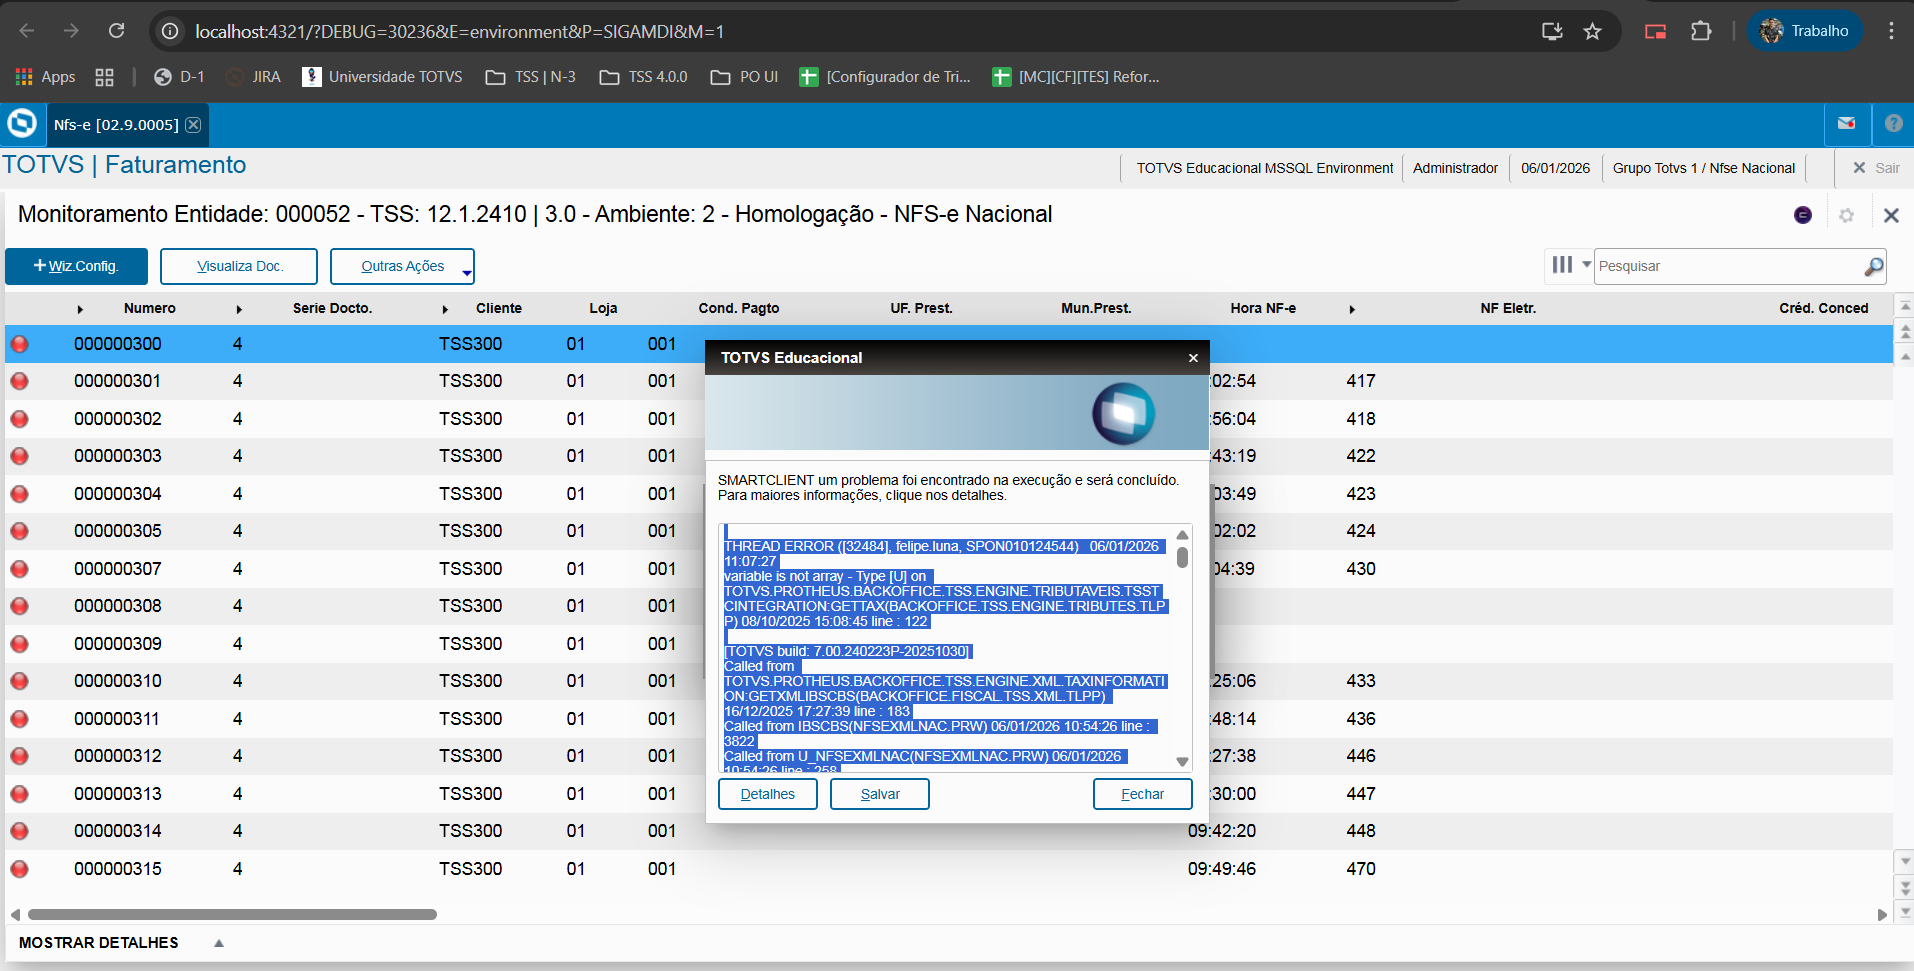This screenshot has width=1914, height=971.
Task: Select row 000000305
Action: click(x=949, y=531)
